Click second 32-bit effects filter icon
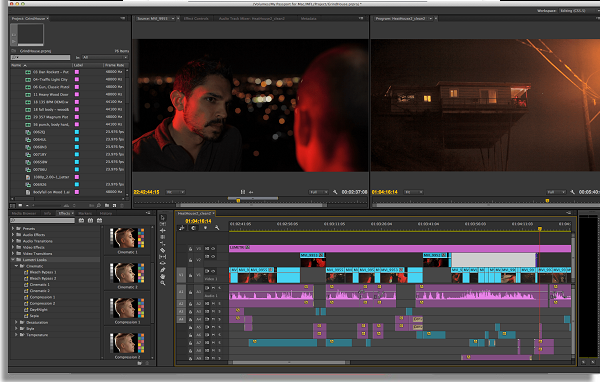The width and height of the screenshot is (600, 382). 90,220
